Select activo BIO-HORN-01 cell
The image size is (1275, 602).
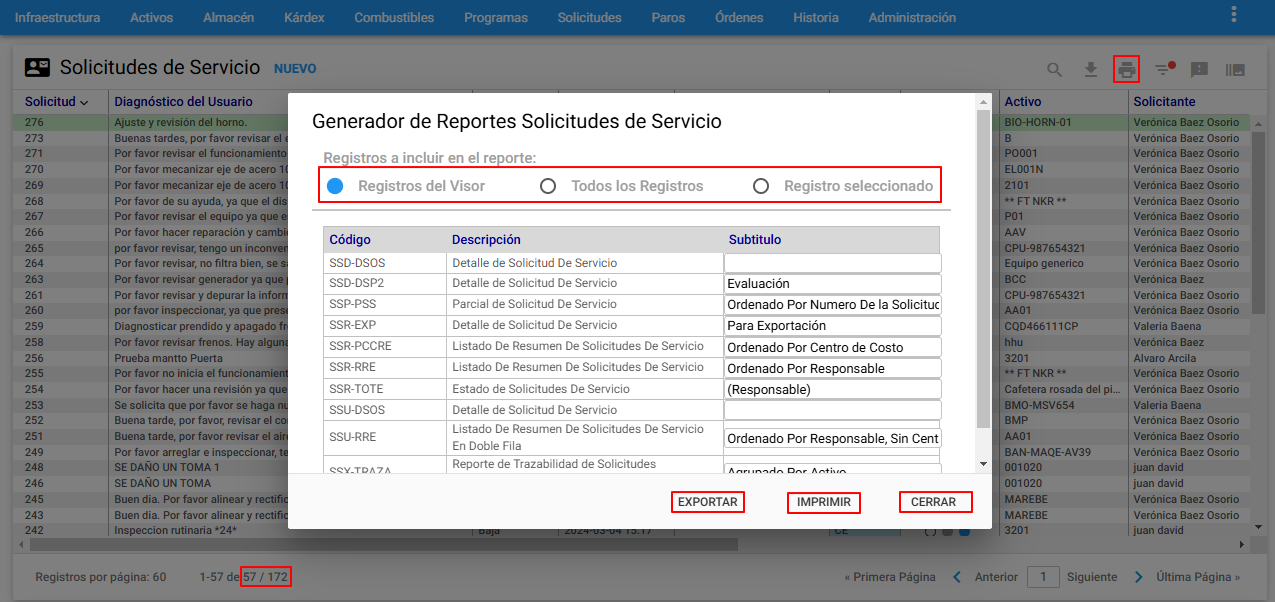point(1038,123)
